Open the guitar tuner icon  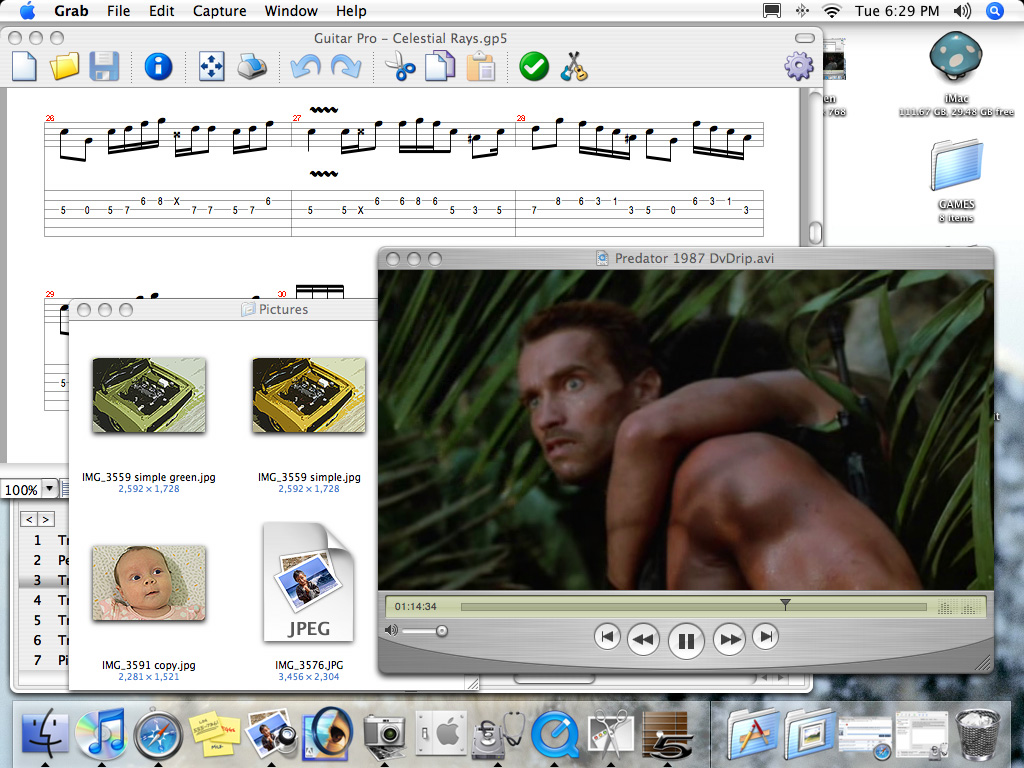click(574, 67)
